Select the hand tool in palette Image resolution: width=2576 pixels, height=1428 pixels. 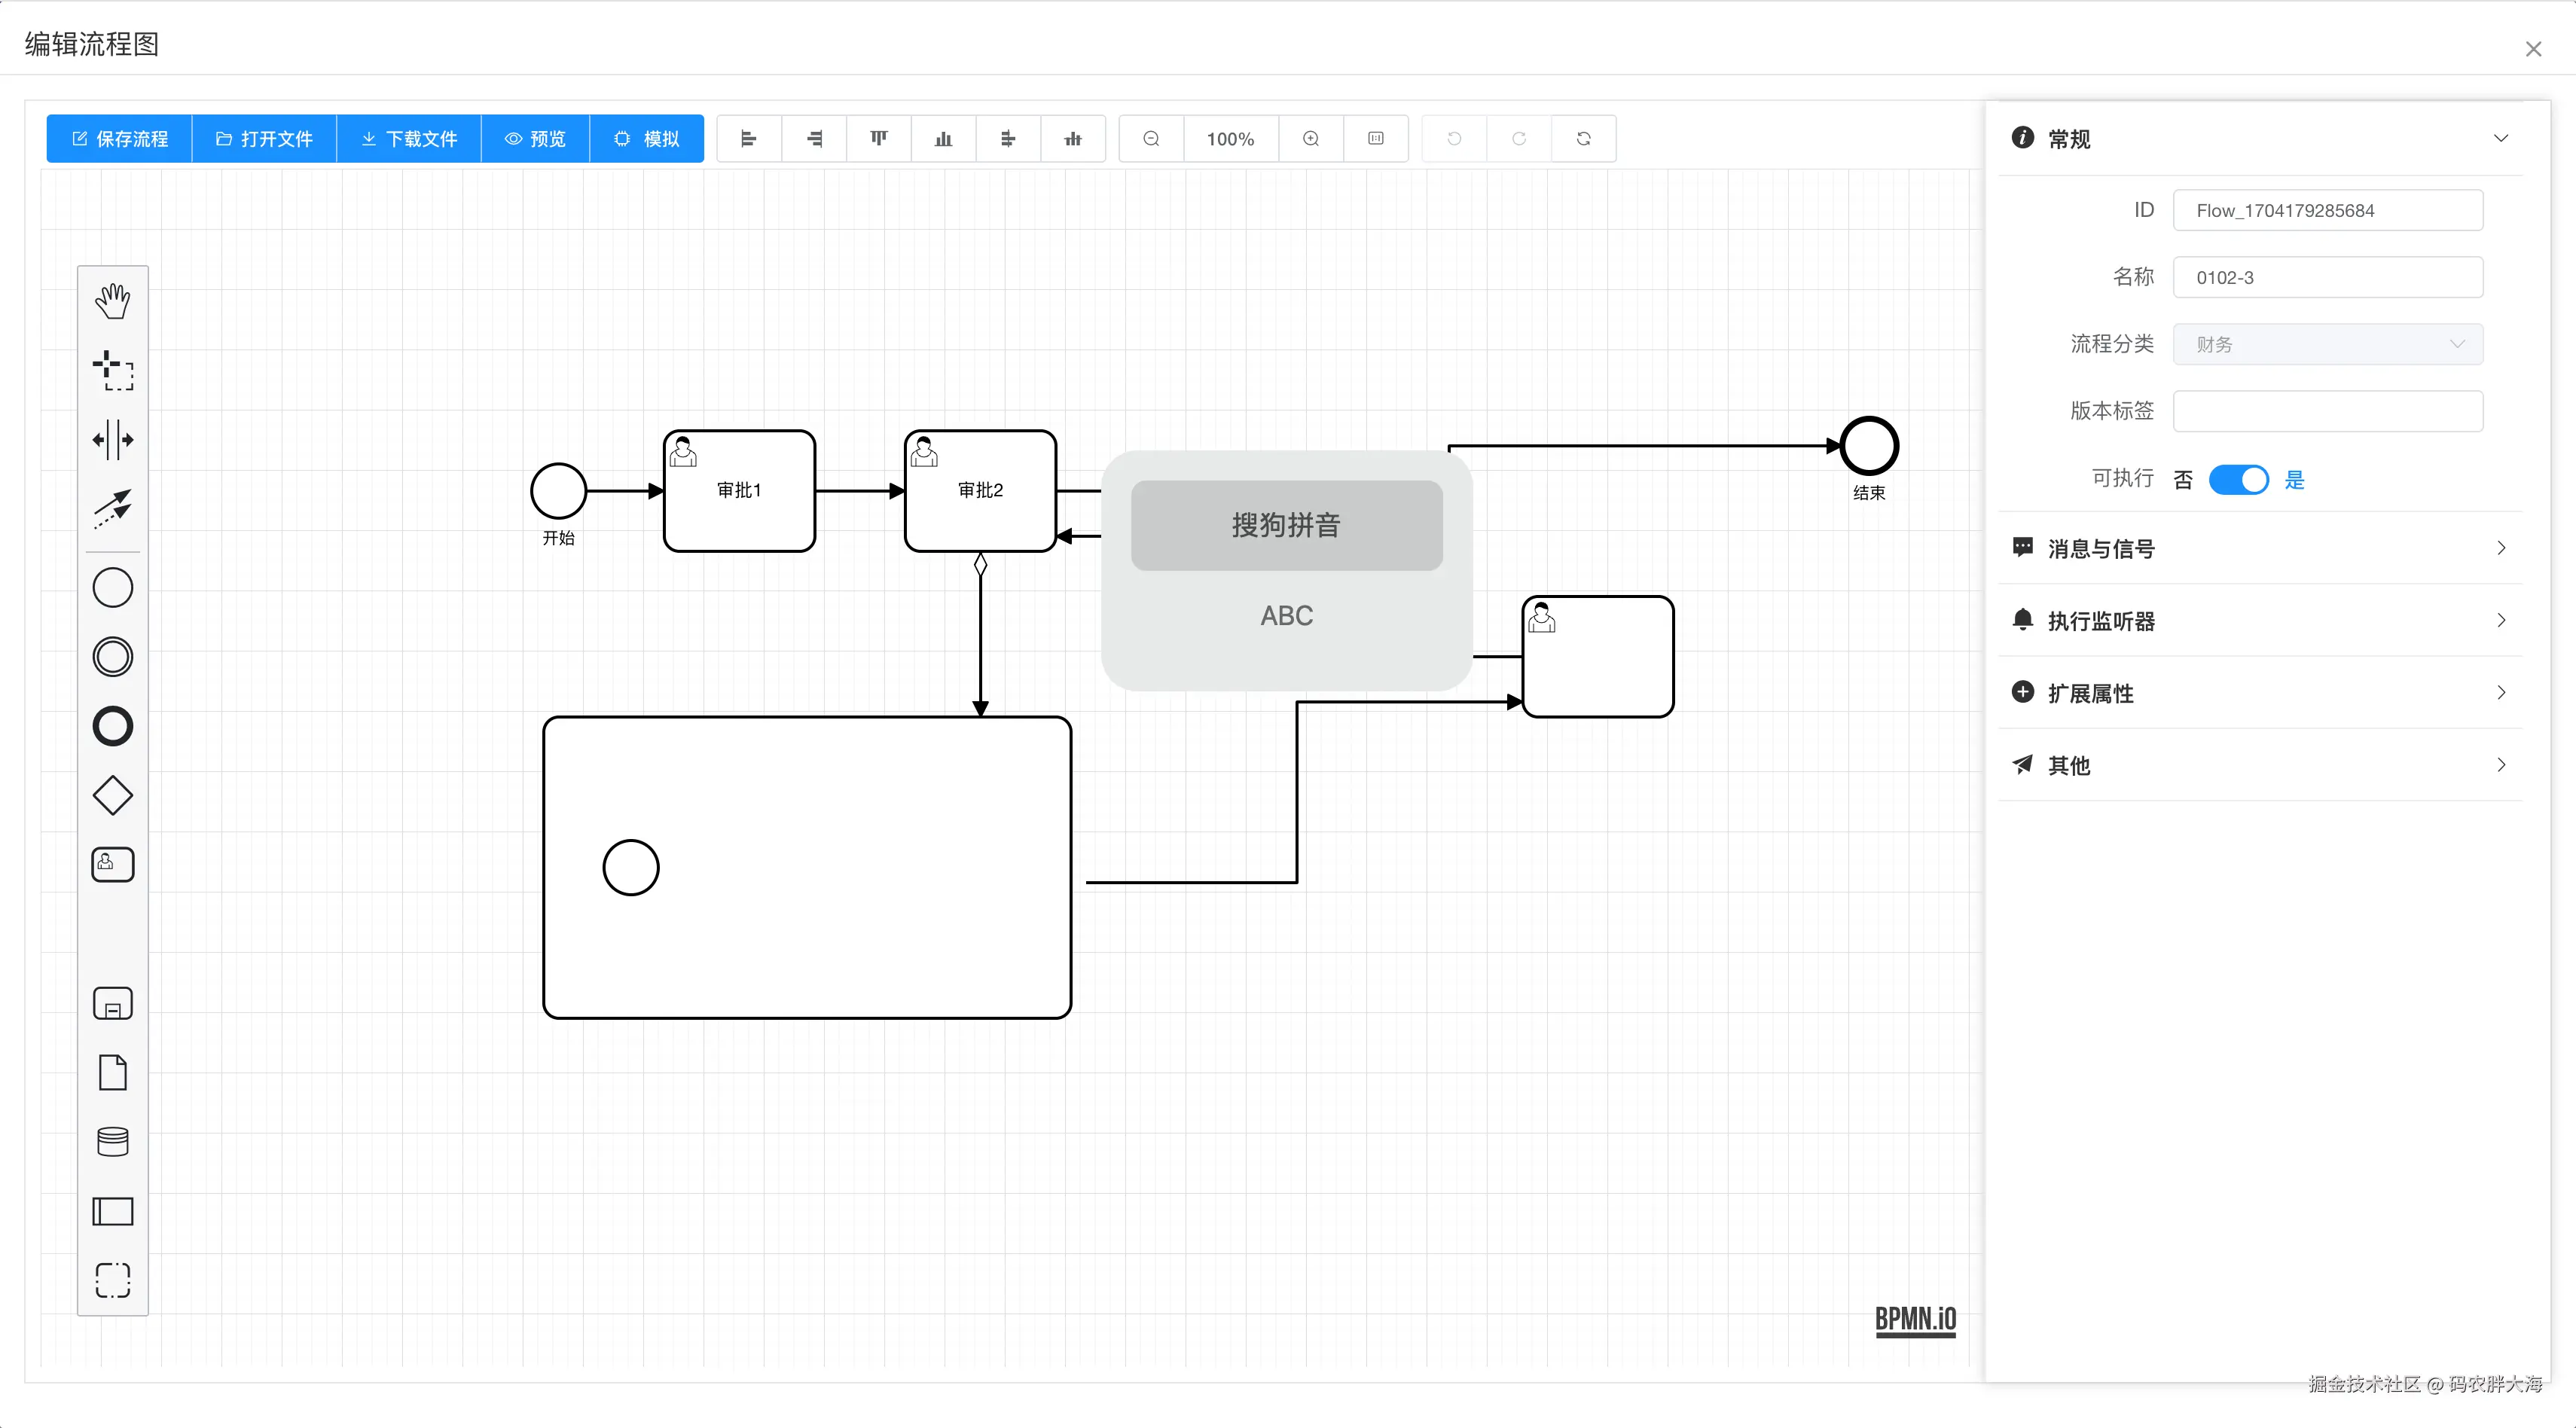point(112,300)
